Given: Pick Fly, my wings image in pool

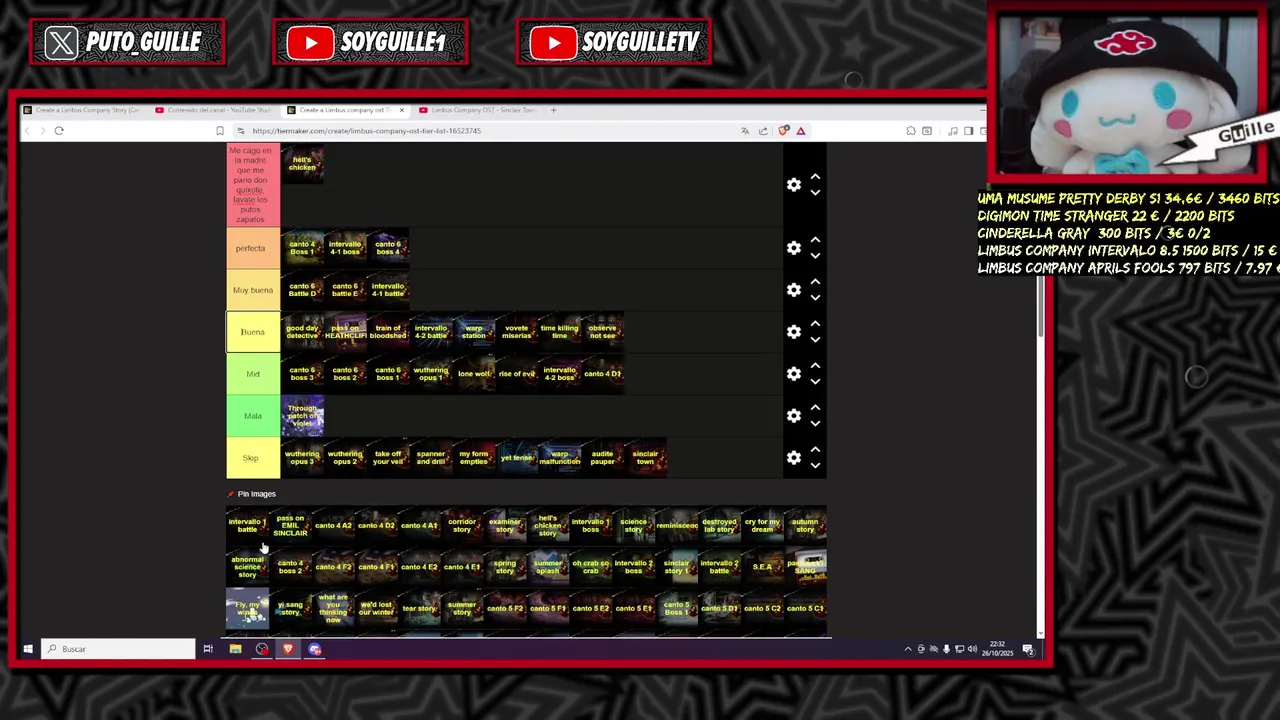Looking at the screenshot, I should 247,609.
